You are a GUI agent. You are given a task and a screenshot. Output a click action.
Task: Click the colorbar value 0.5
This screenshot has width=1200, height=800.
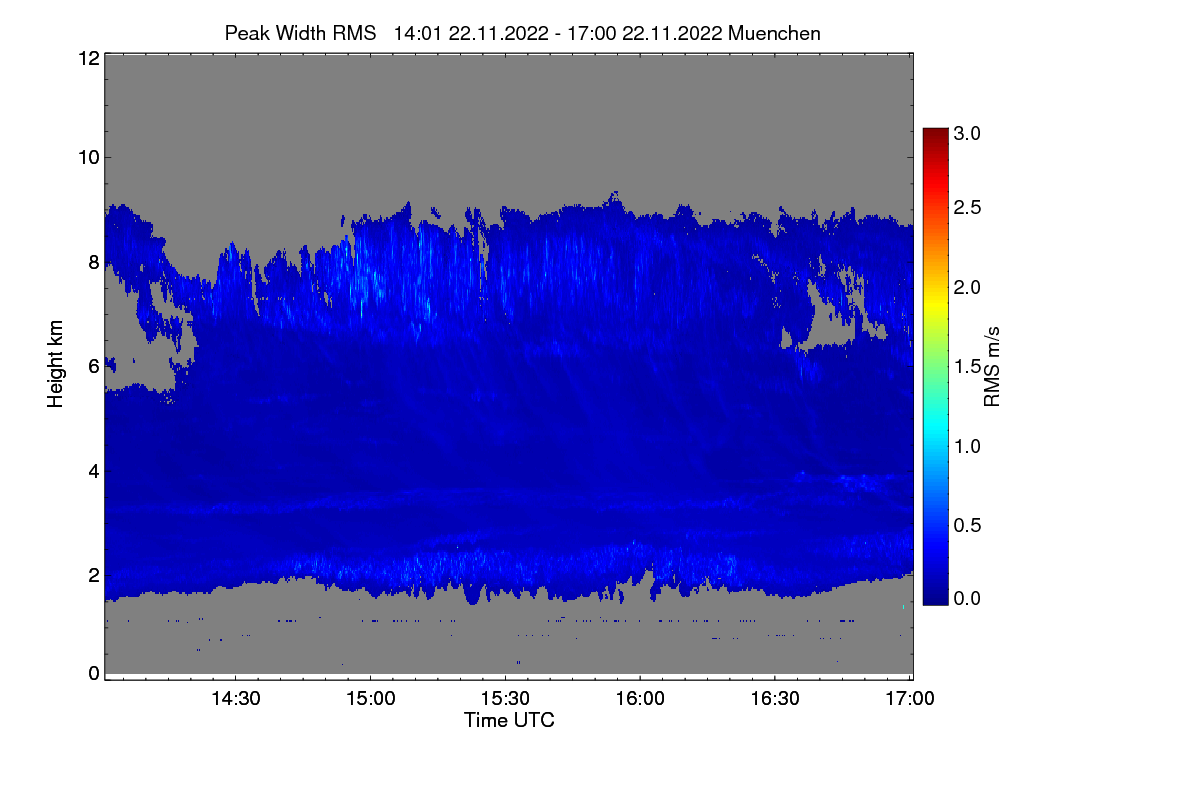[x=968, y=526]
